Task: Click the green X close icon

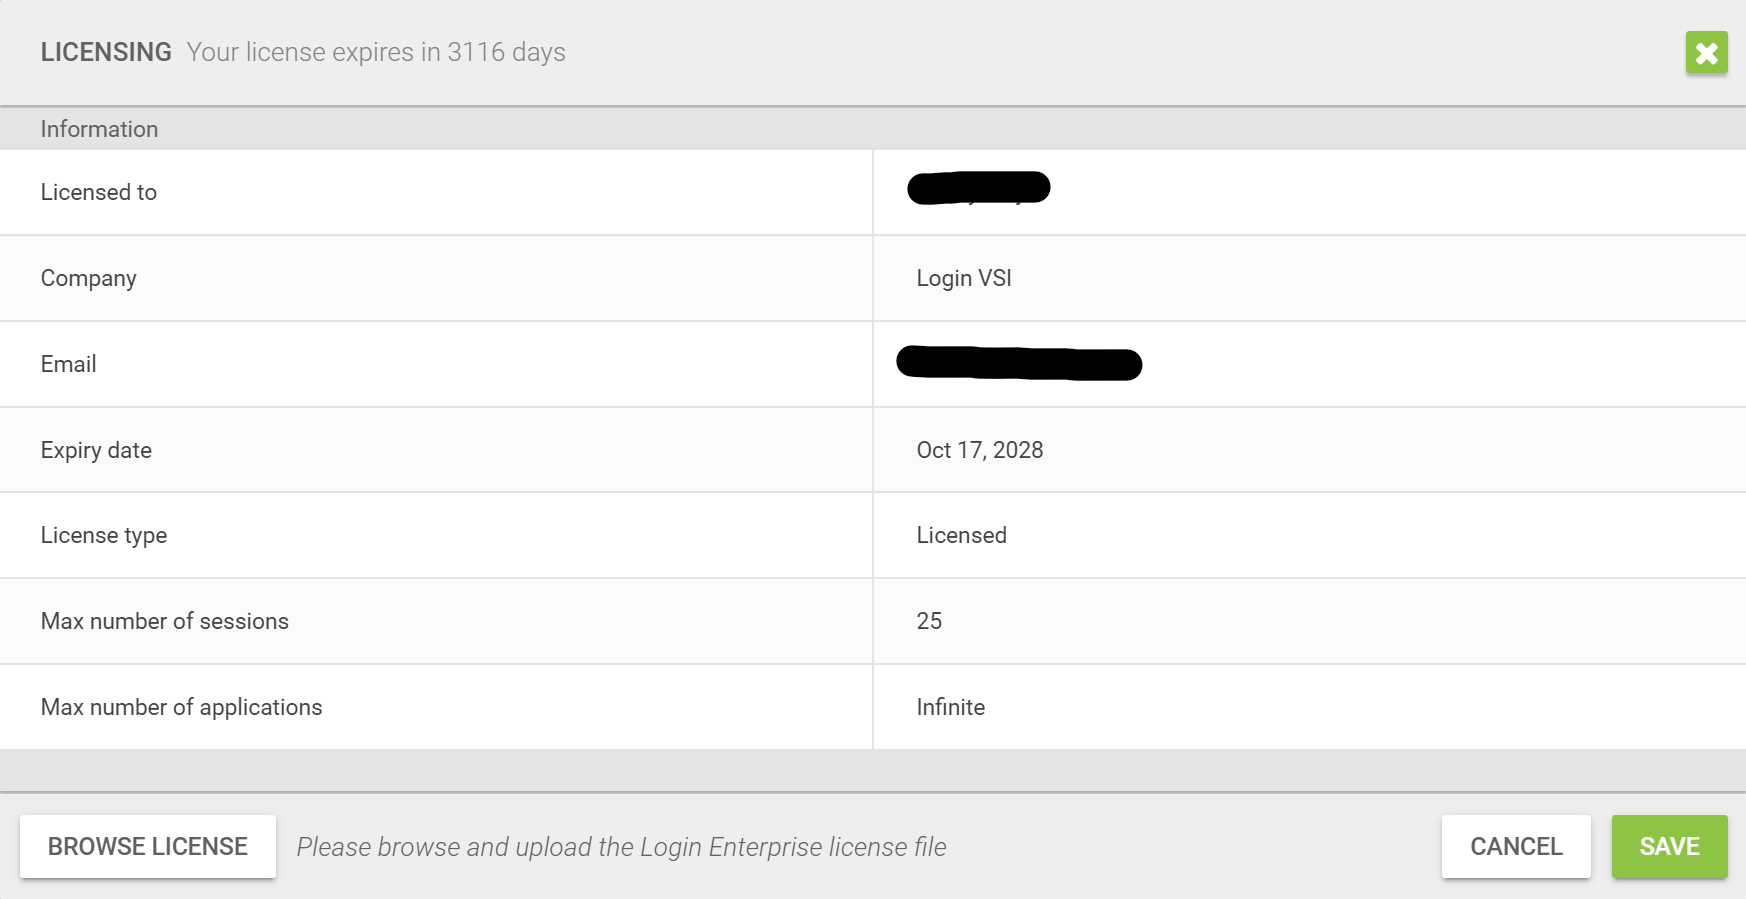Action: point(1706,53)
